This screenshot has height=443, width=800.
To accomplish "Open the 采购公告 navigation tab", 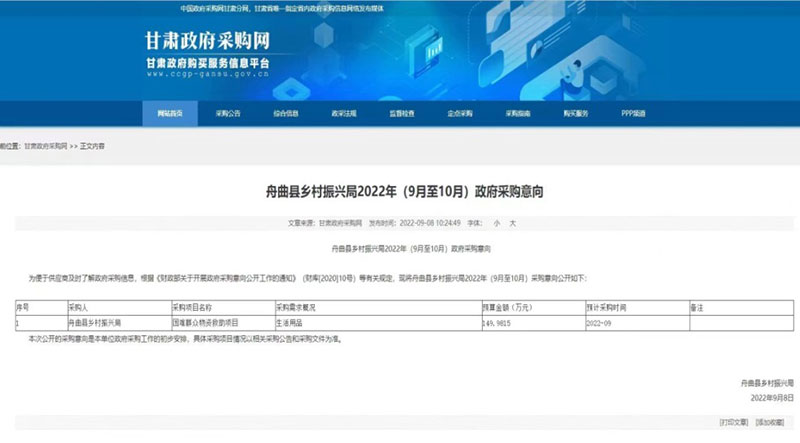I will coord(228,114).
